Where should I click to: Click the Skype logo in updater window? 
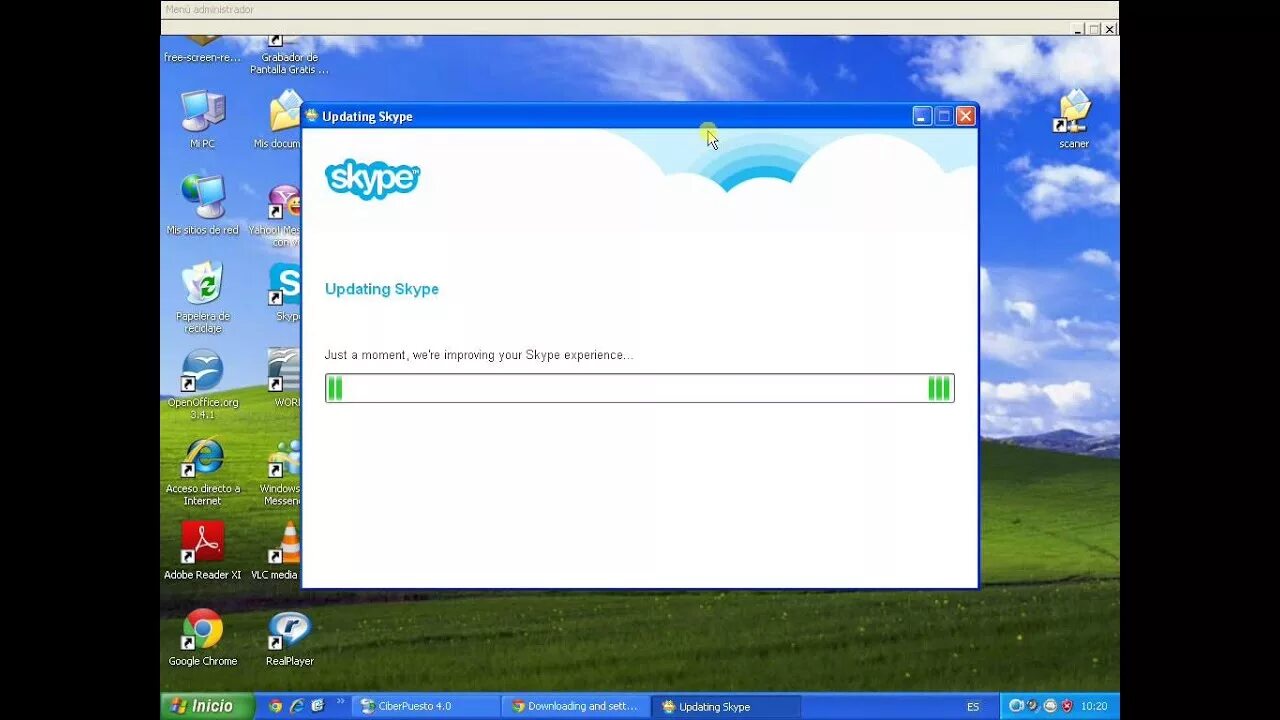372,178
